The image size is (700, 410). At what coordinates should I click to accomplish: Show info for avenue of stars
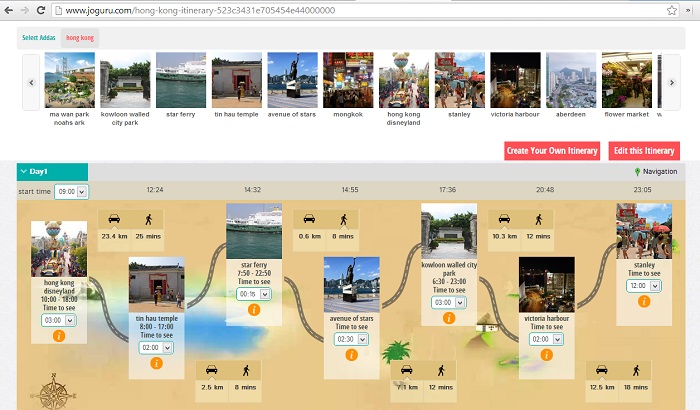pos(351,355)
